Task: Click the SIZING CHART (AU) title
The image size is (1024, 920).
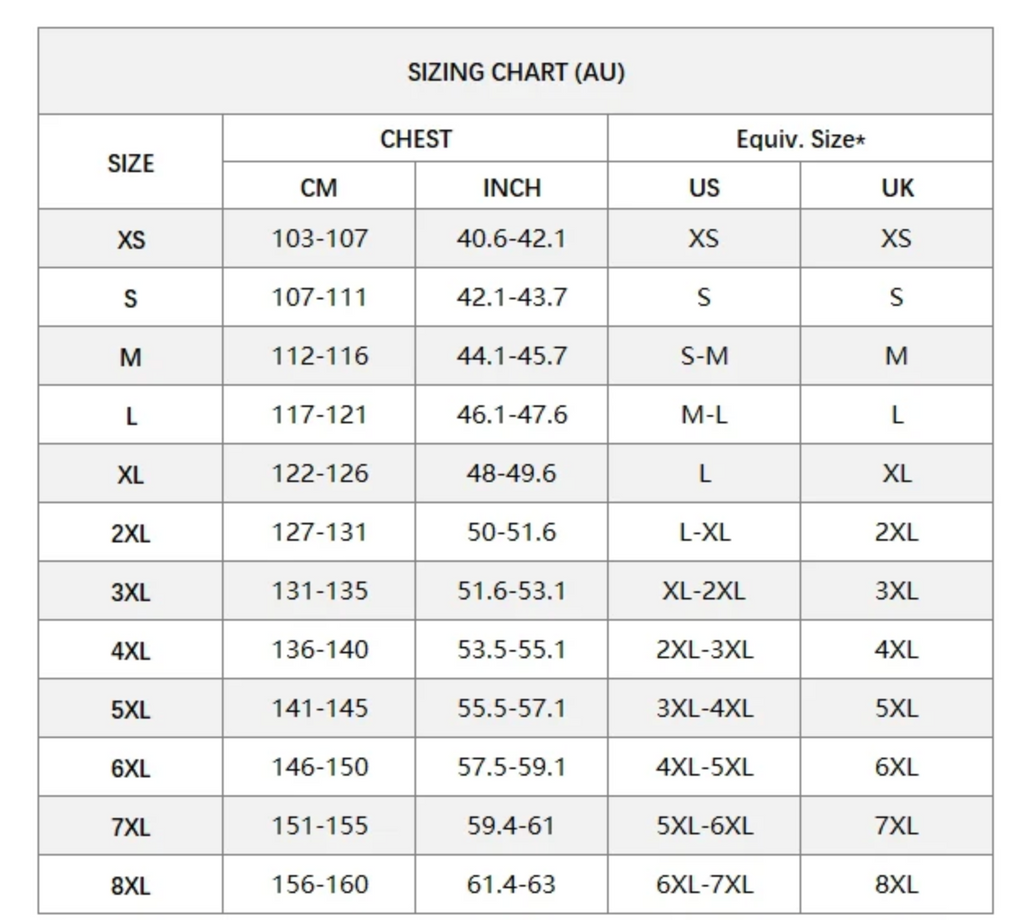Action: coord(516,72)
